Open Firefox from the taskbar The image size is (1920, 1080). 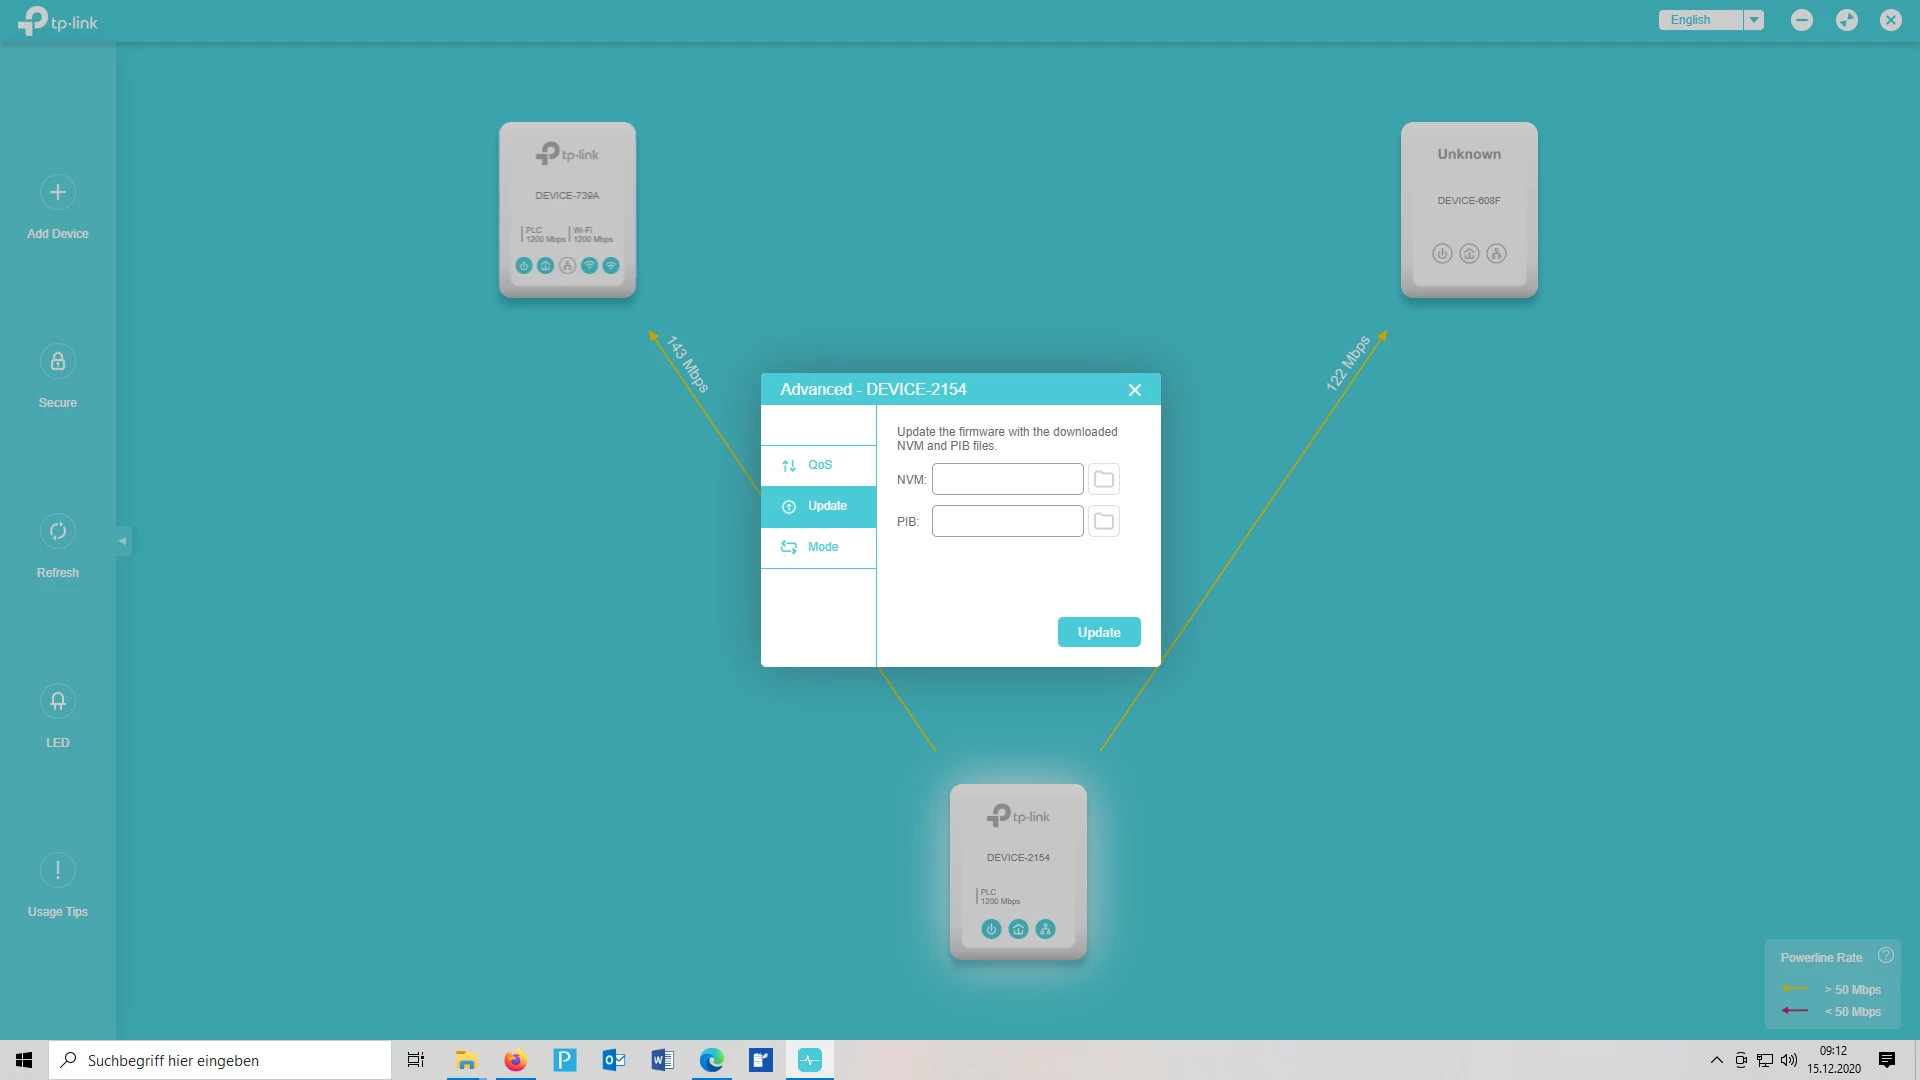[x=515, y=1060]
